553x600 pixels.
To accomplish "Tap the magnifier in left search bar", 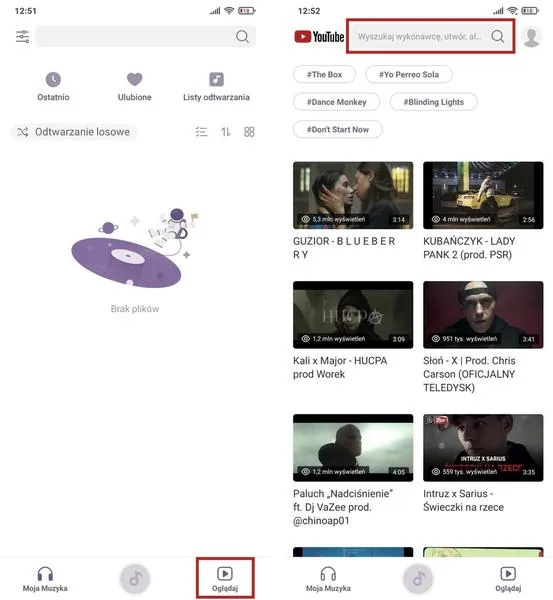I will pos(242,37).
